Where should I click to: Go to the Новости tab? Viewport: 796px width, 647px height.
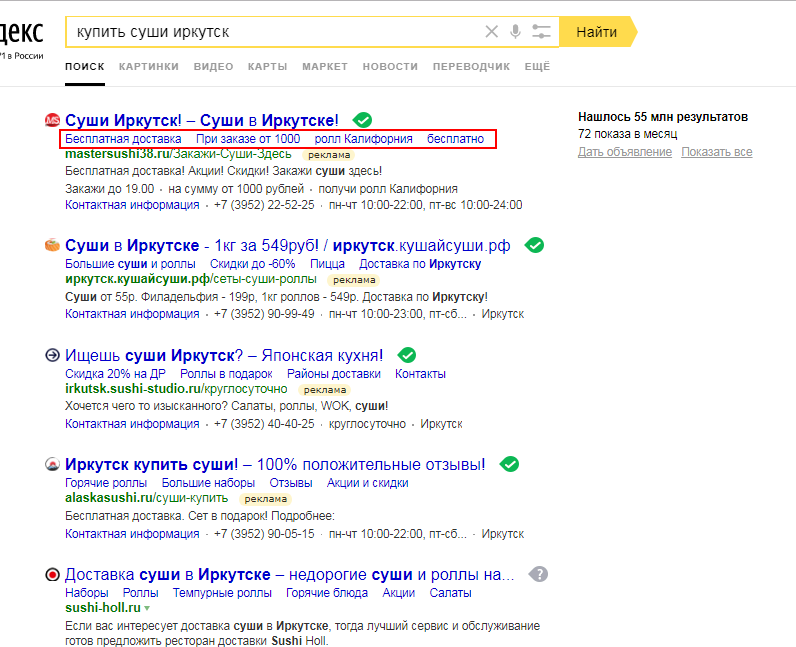click(x=390, y=67)
